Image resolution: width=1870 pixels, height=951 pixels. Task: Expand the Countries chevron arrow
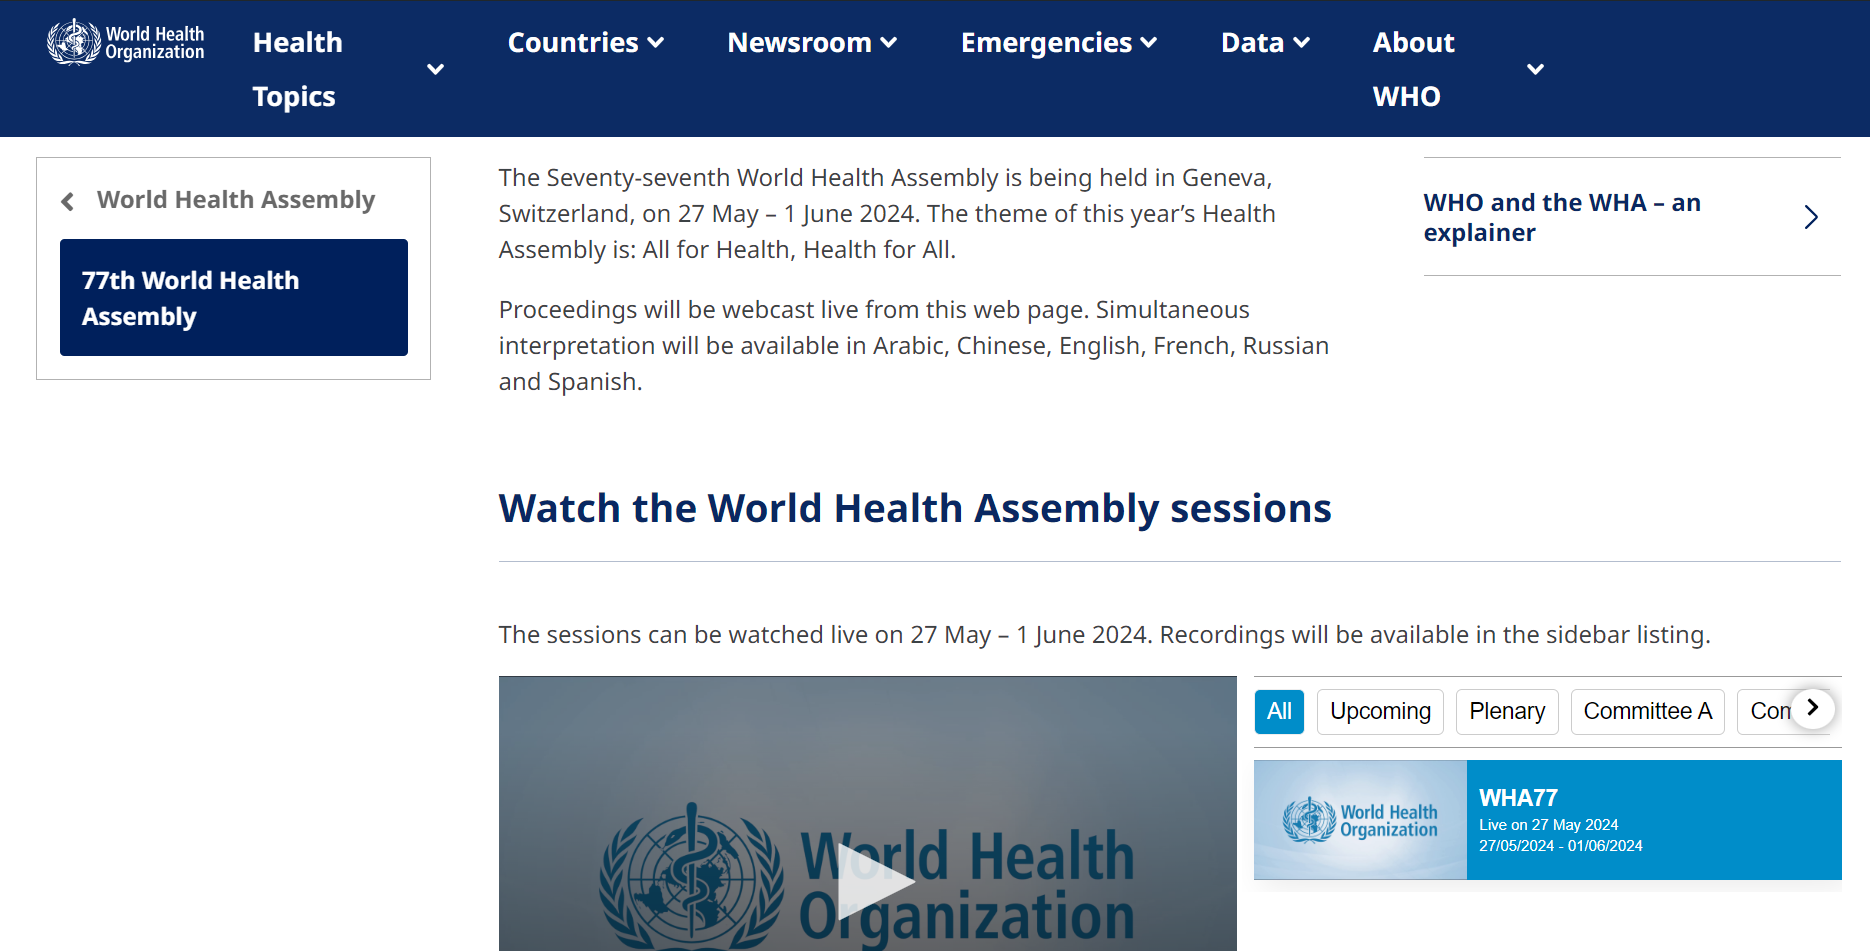click(656, 42)
